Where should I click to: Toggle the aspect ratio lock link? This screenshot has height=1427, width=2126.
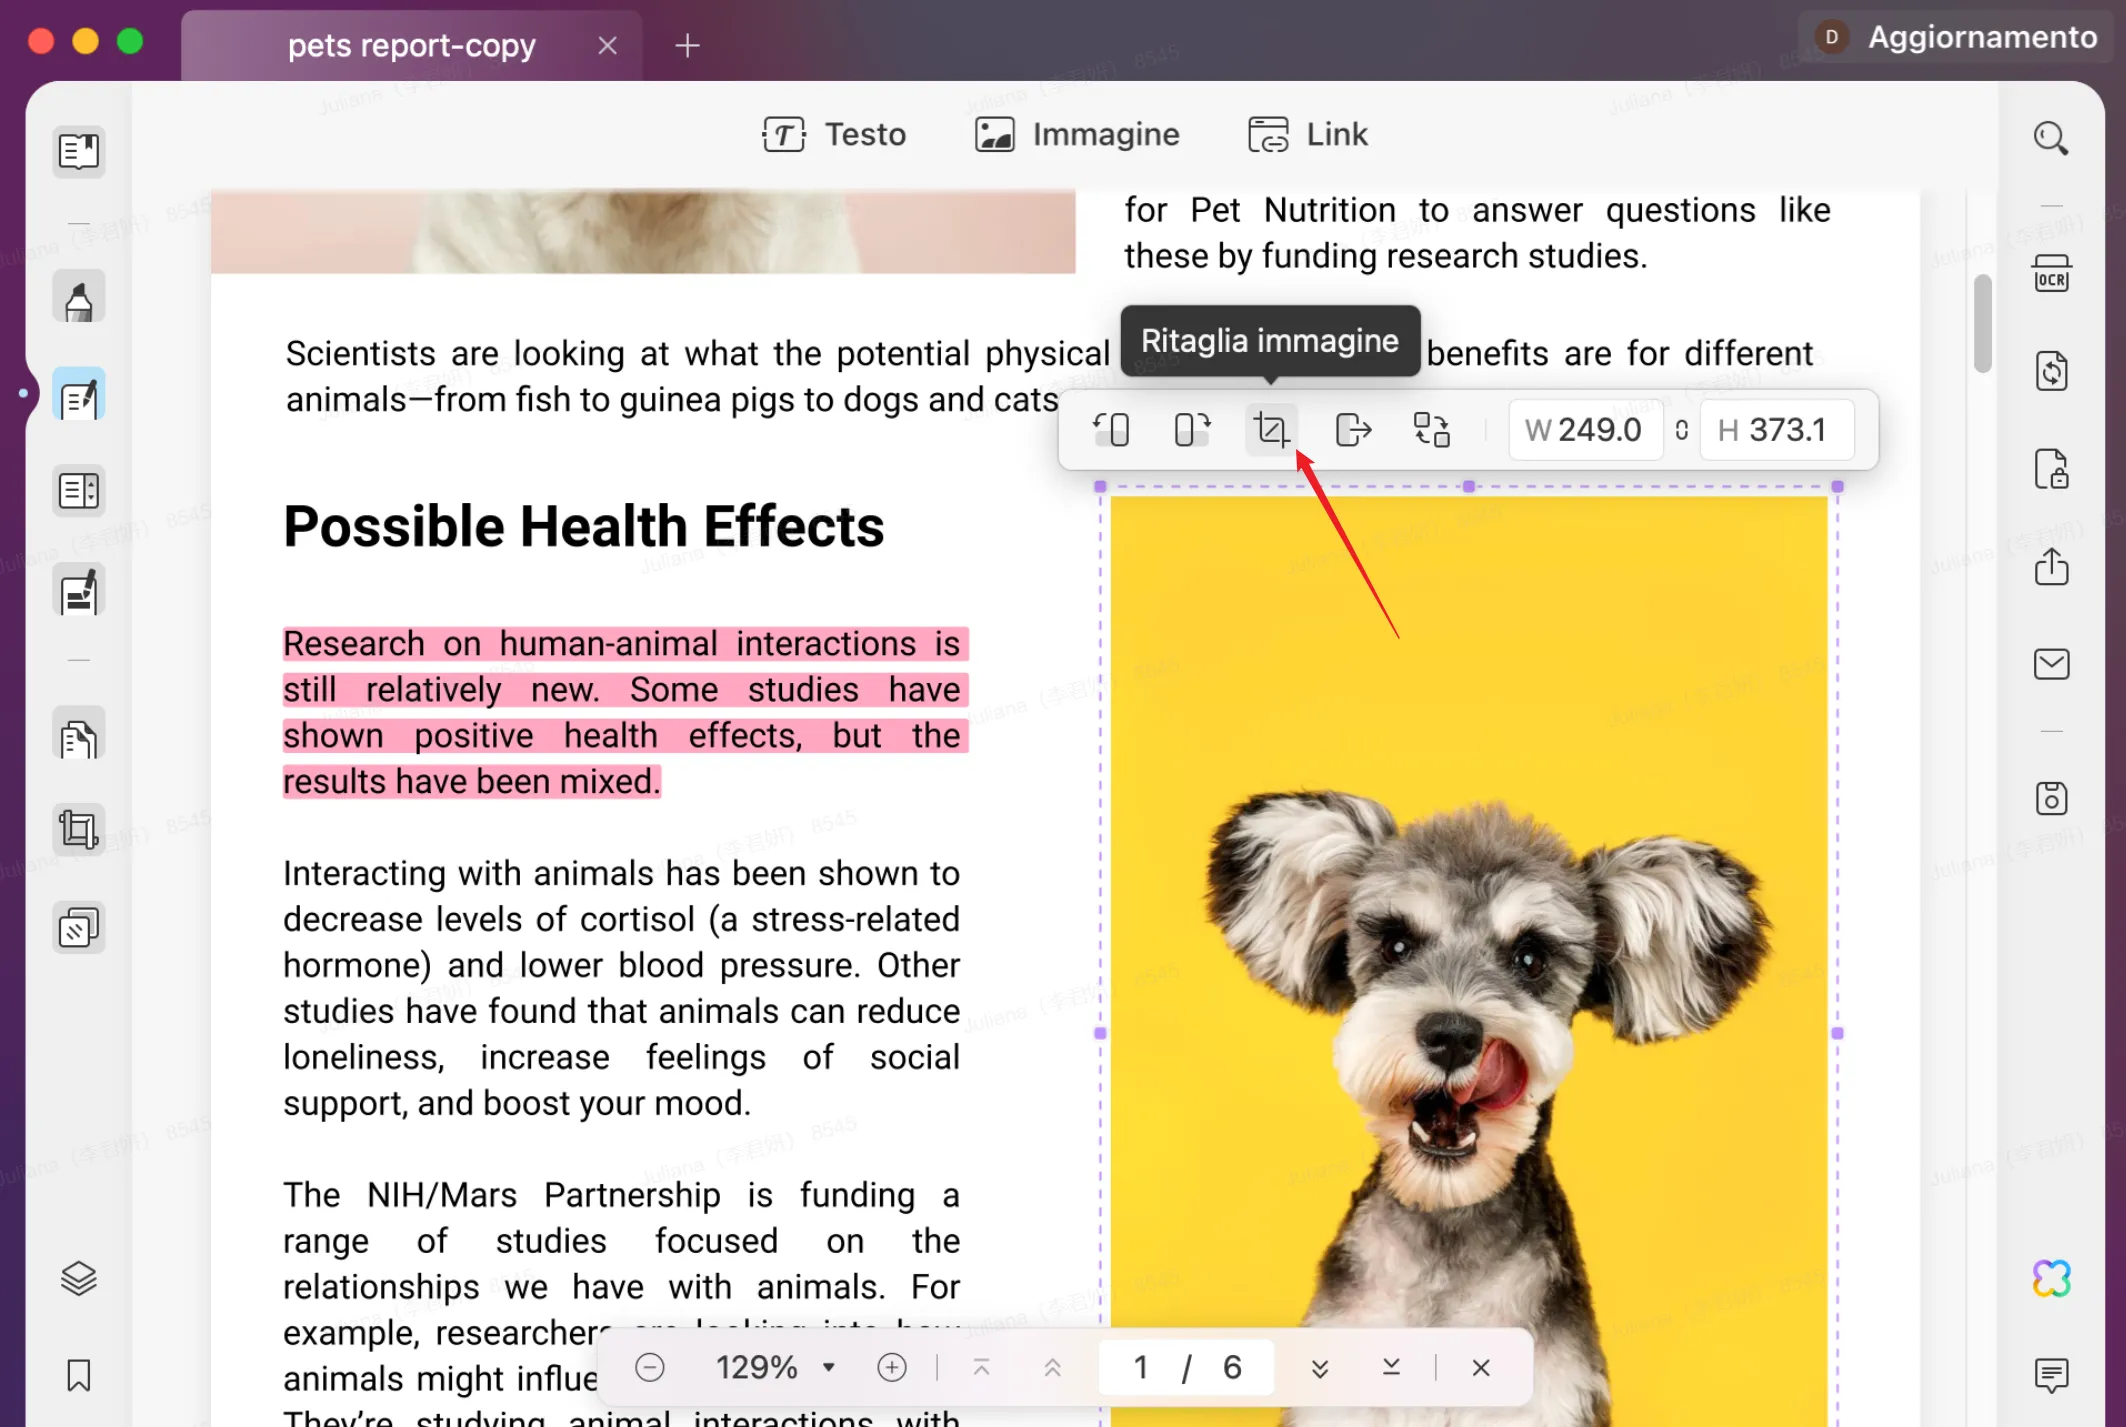[1682, 430]
